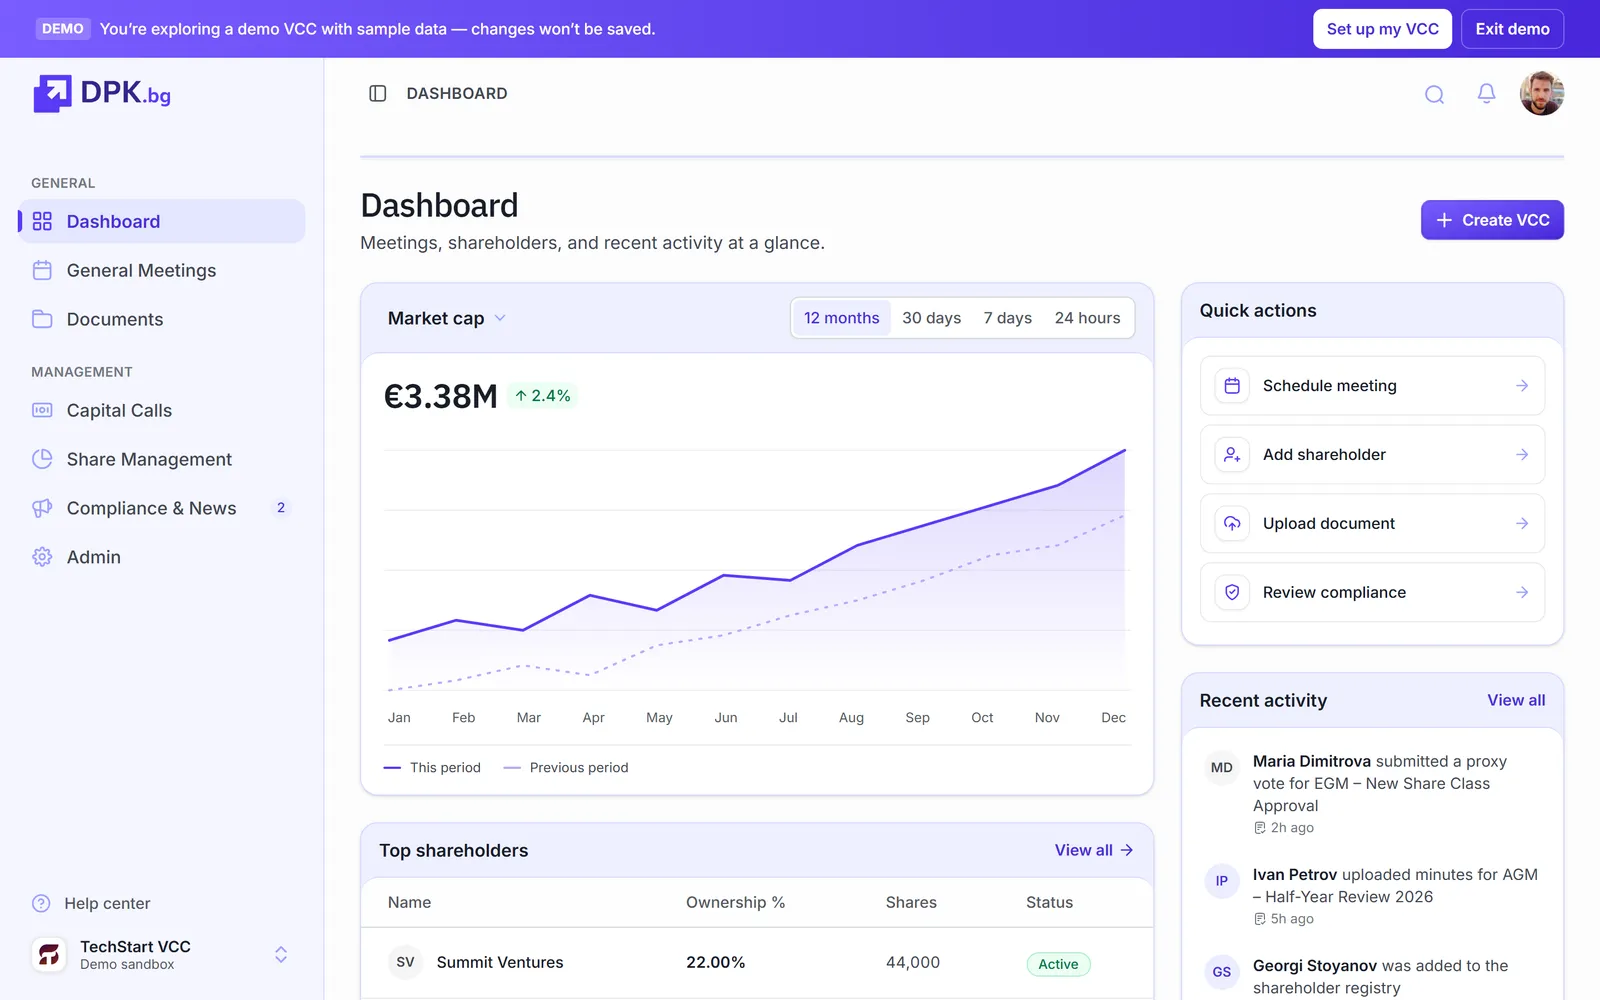Viewport: 1600px width, 1000px height.
Task: Click the SV avatar for Summit Ventures
Action: (x=405, y=962)
